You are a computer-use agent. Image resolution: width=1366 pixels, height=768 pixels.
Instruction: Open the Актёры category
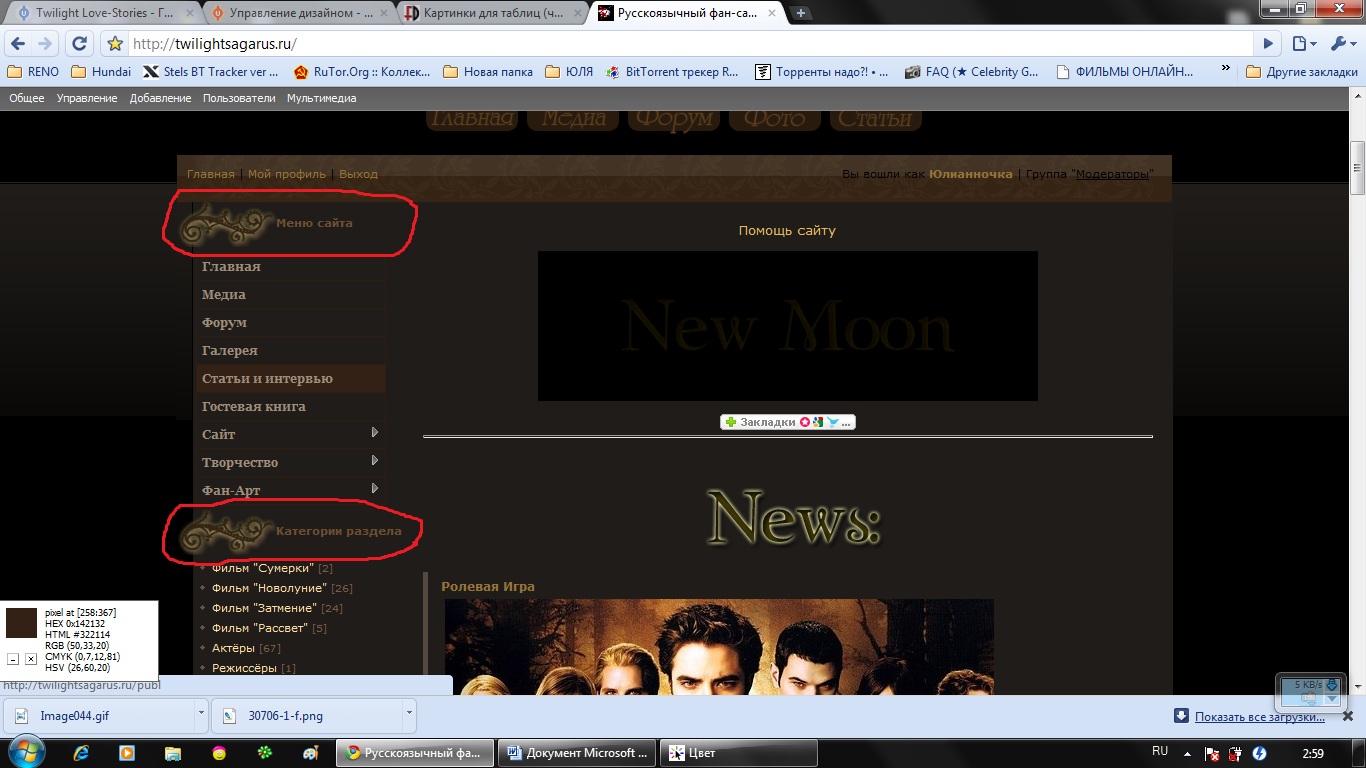pyautogui.click(x=234, y=648)
